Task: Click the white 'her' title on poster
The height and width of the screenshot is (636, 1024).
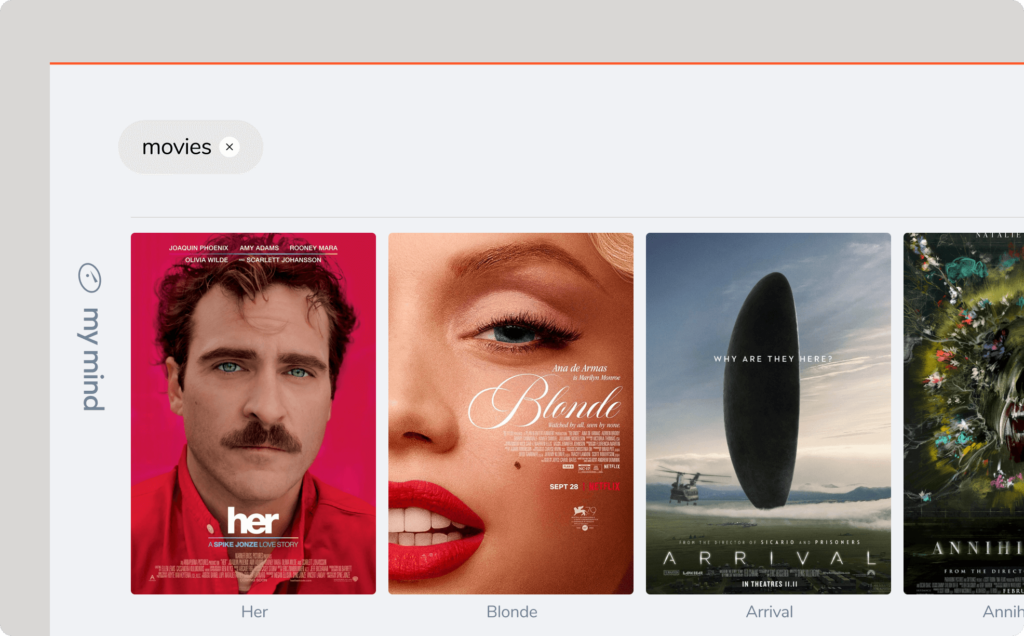Action: (x=253, y=521)
